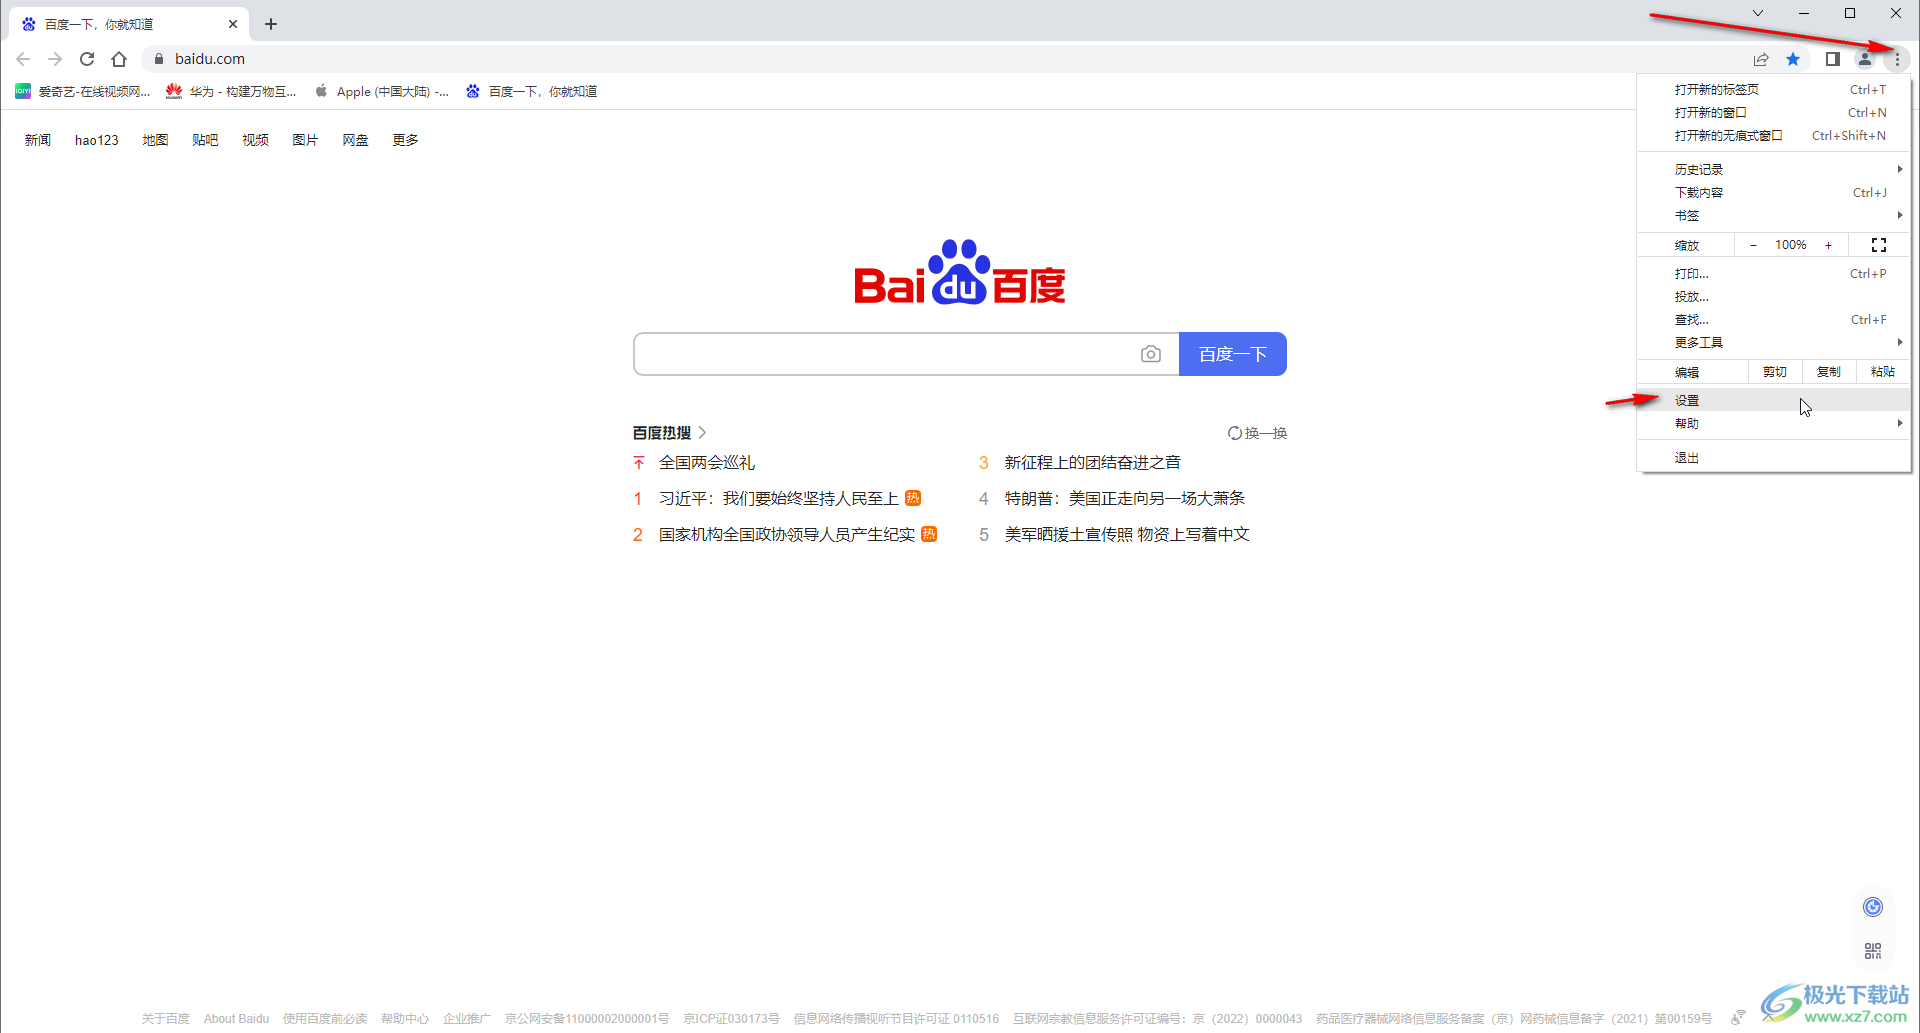Viewport: 1920px width, 1033px height.
Task: Expand 更多工具 submenu
Action: [x=1774, y=343]
